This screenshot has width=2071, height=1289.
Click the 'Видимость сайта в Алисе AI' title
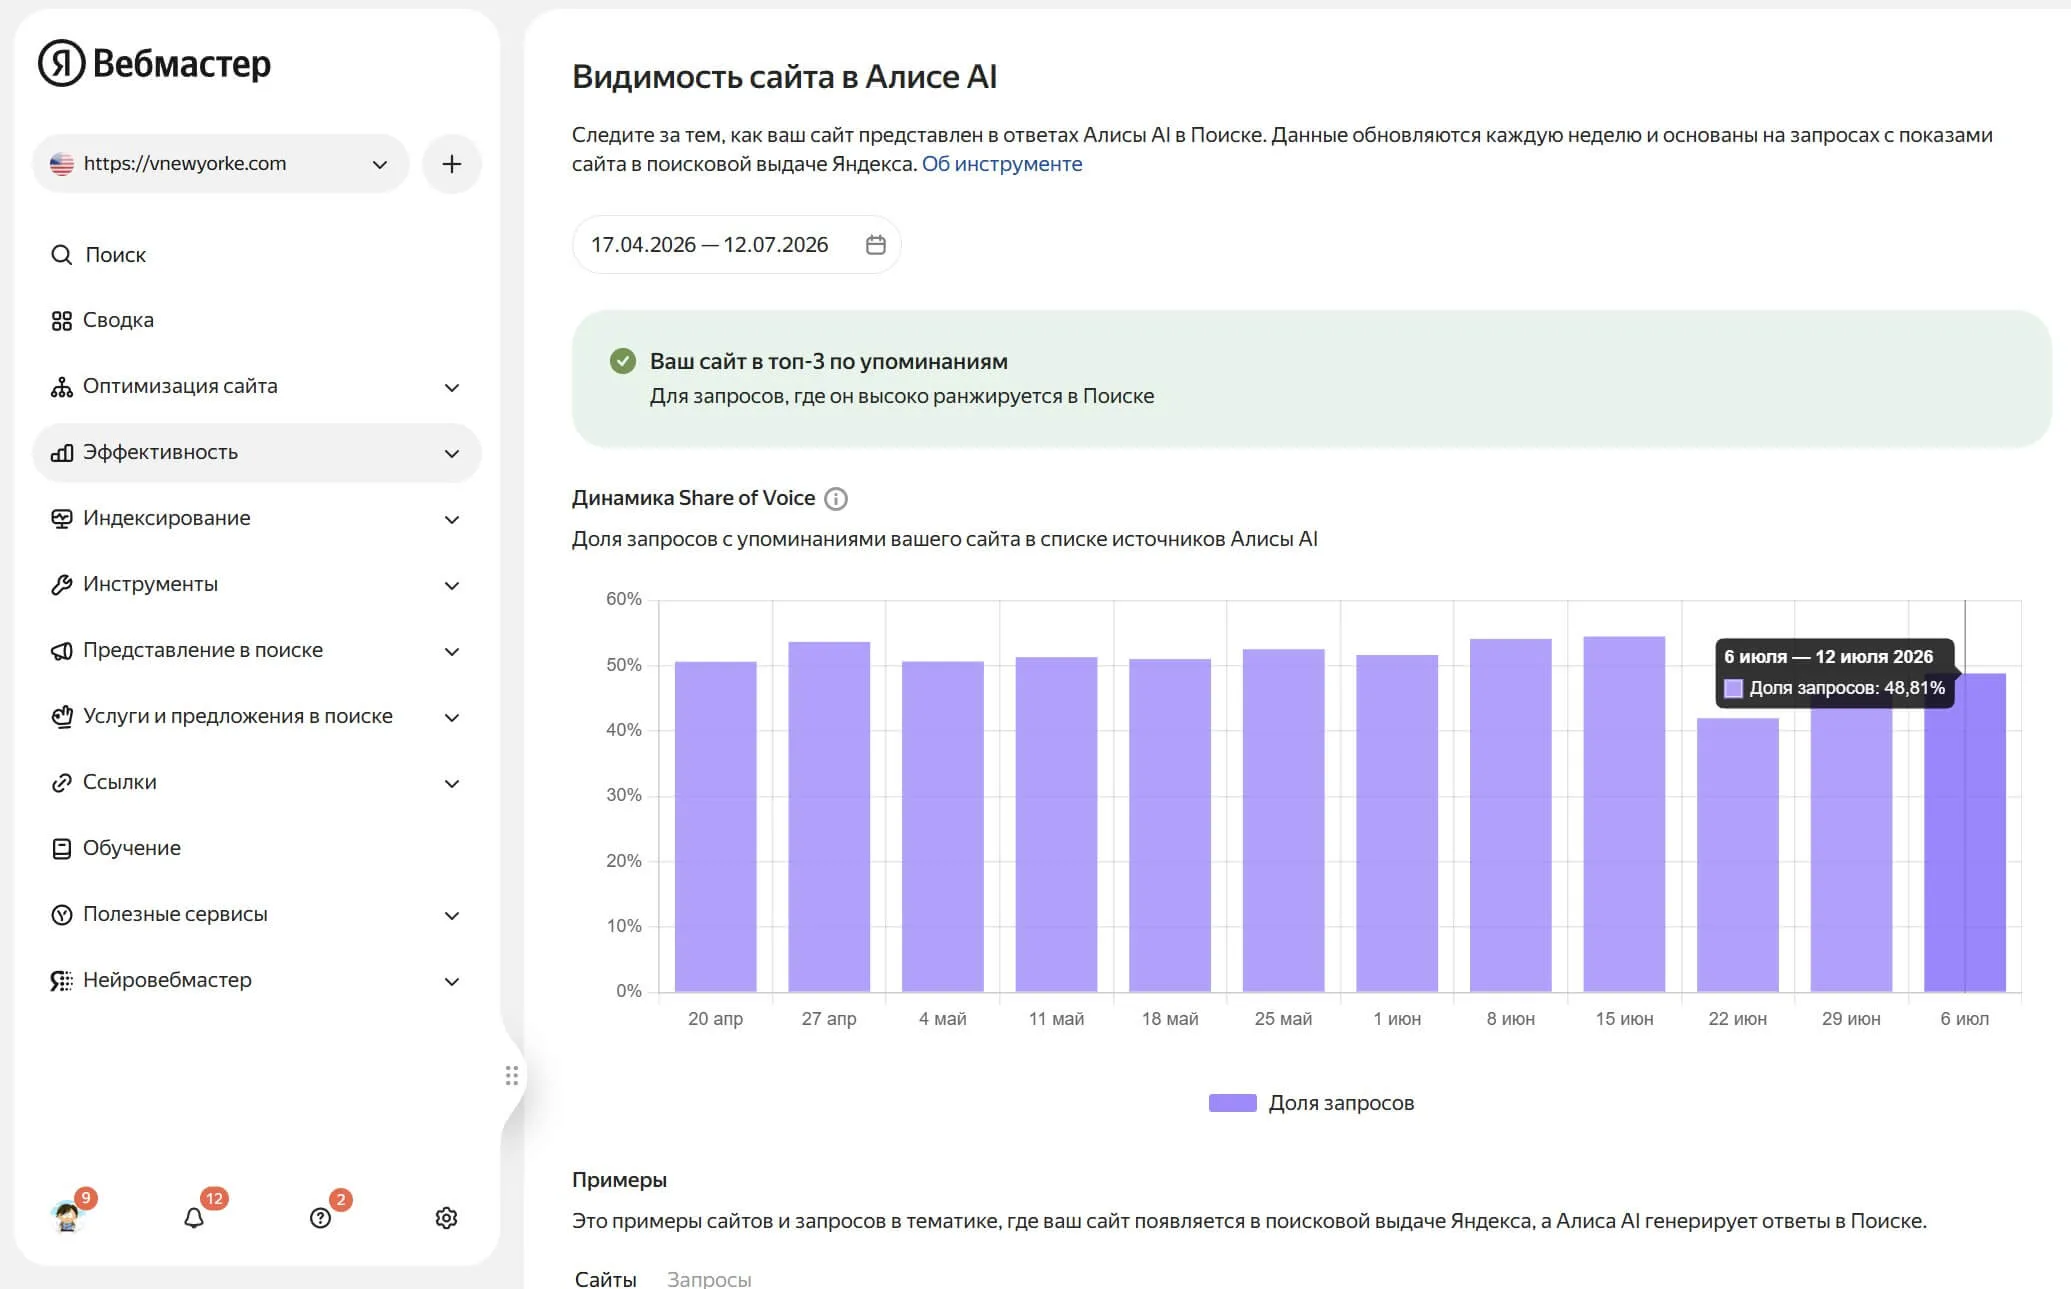784,77
